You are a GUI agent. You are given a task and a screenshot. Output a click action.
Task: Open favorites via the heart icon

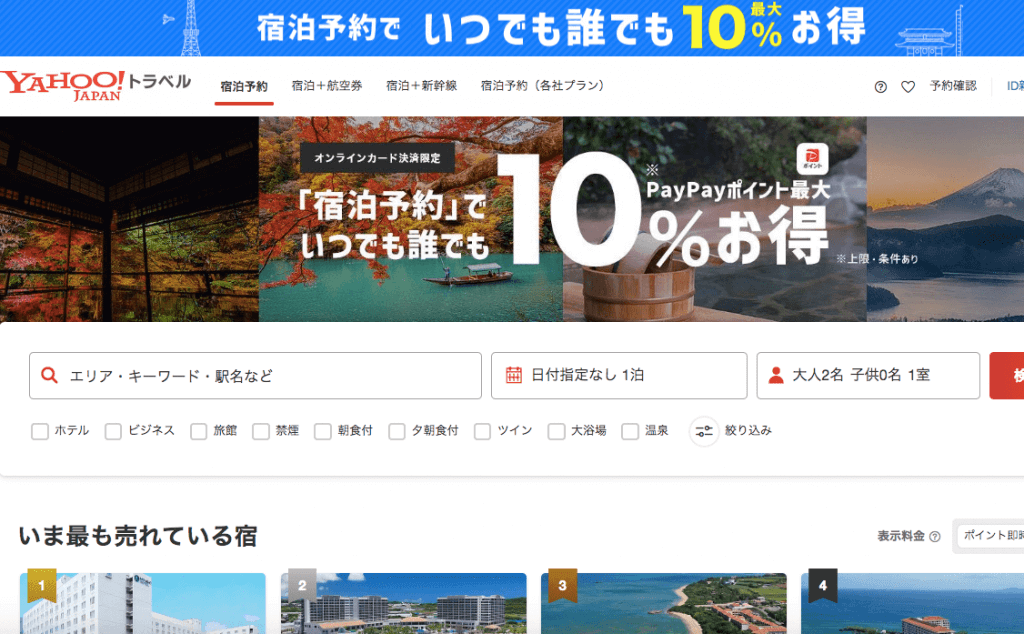click(x=907, y=86)
